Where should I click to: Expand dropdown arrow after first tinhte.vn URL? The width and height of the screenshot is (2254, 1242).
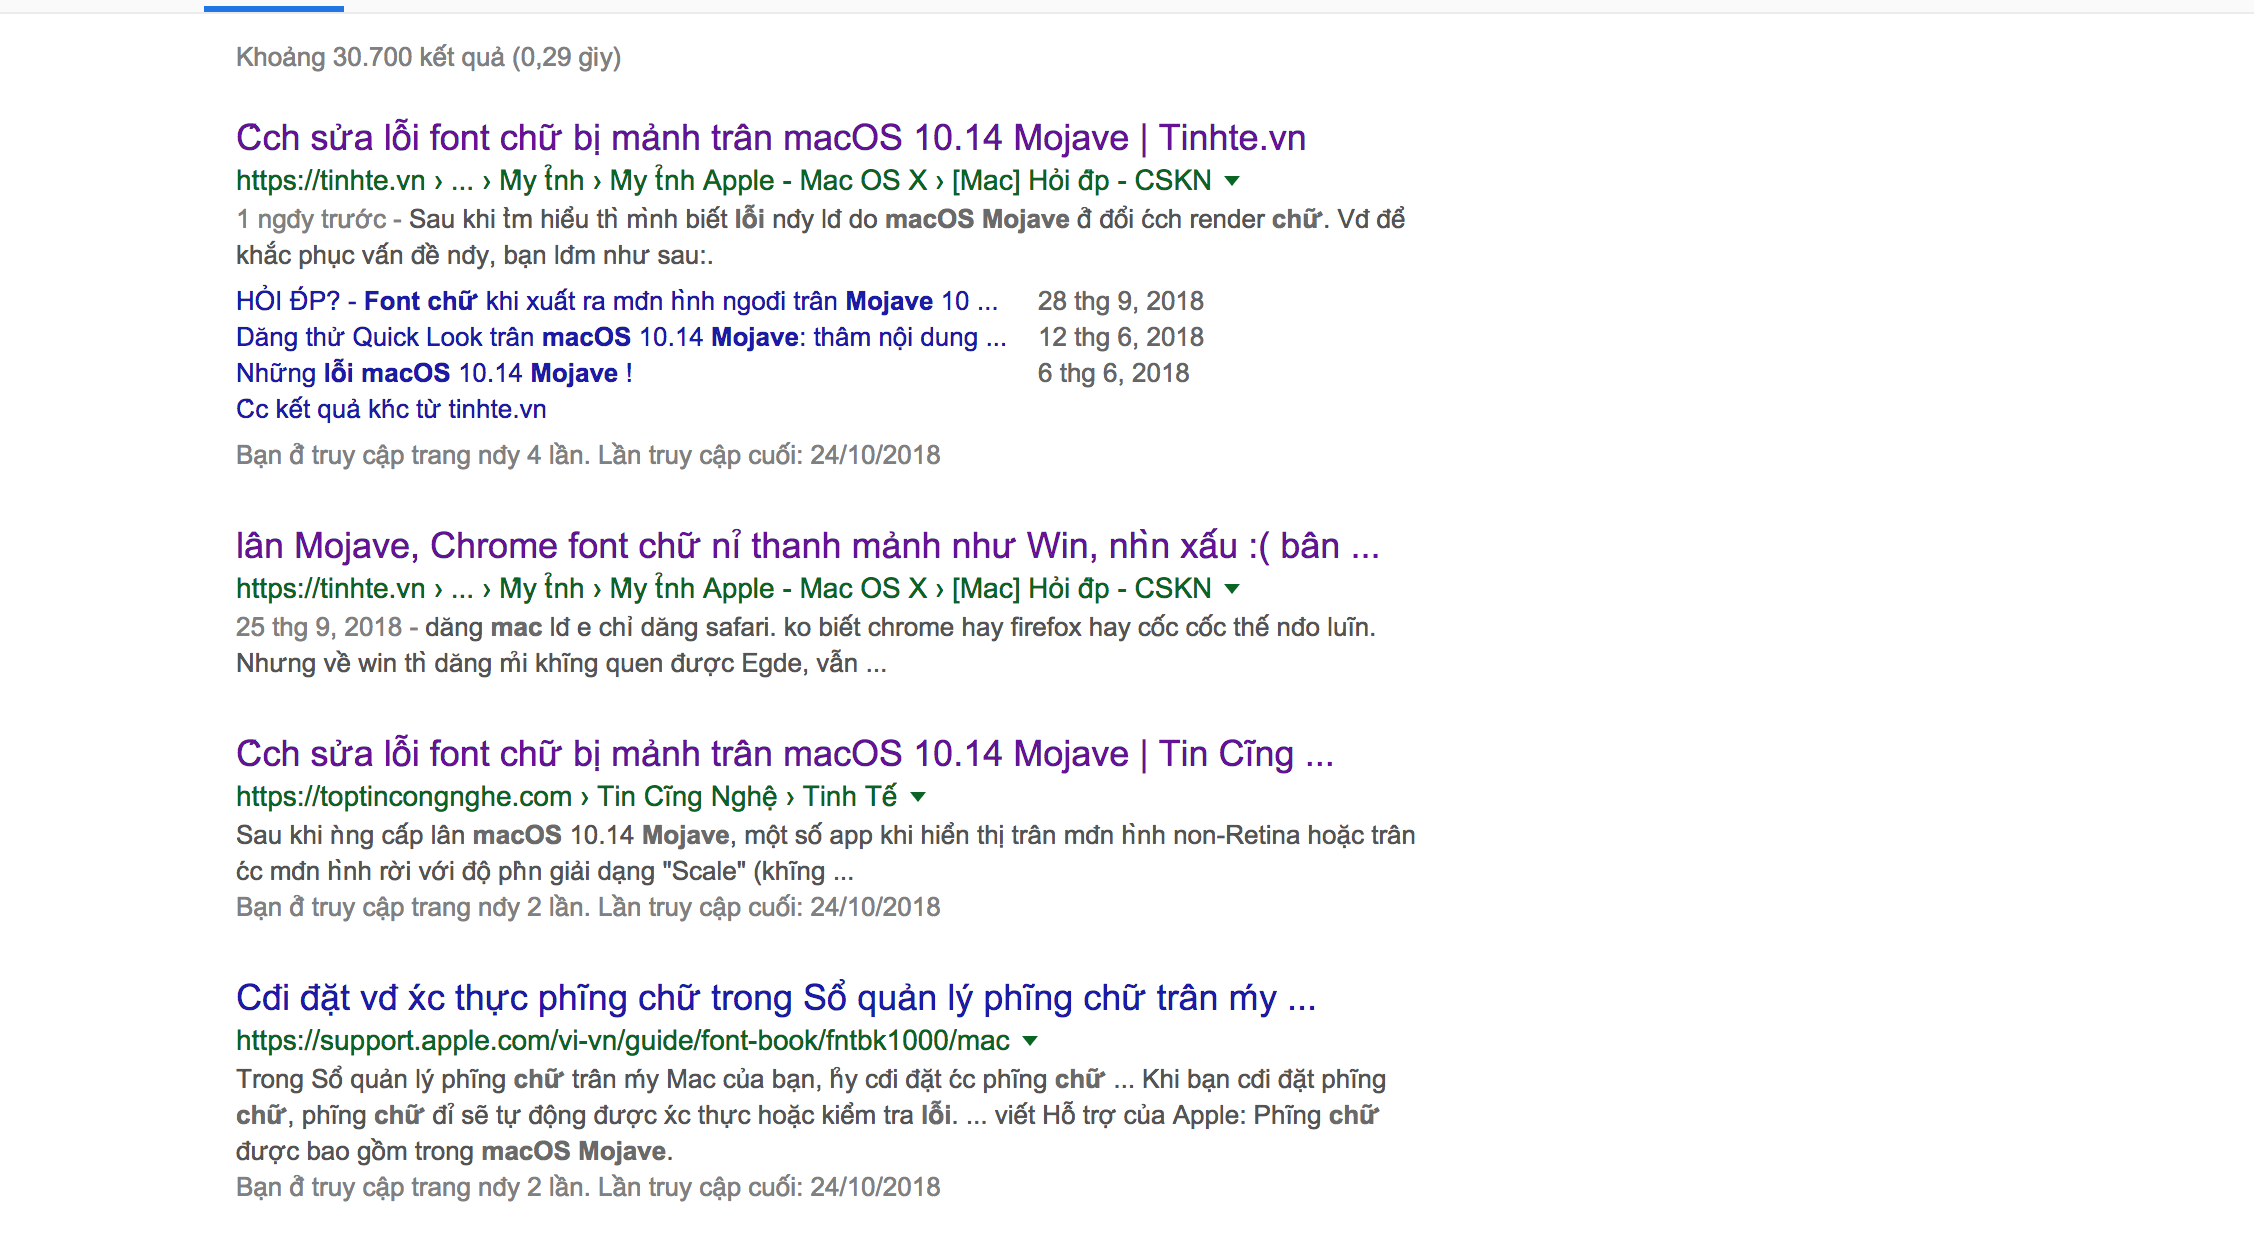point(1232,181)
